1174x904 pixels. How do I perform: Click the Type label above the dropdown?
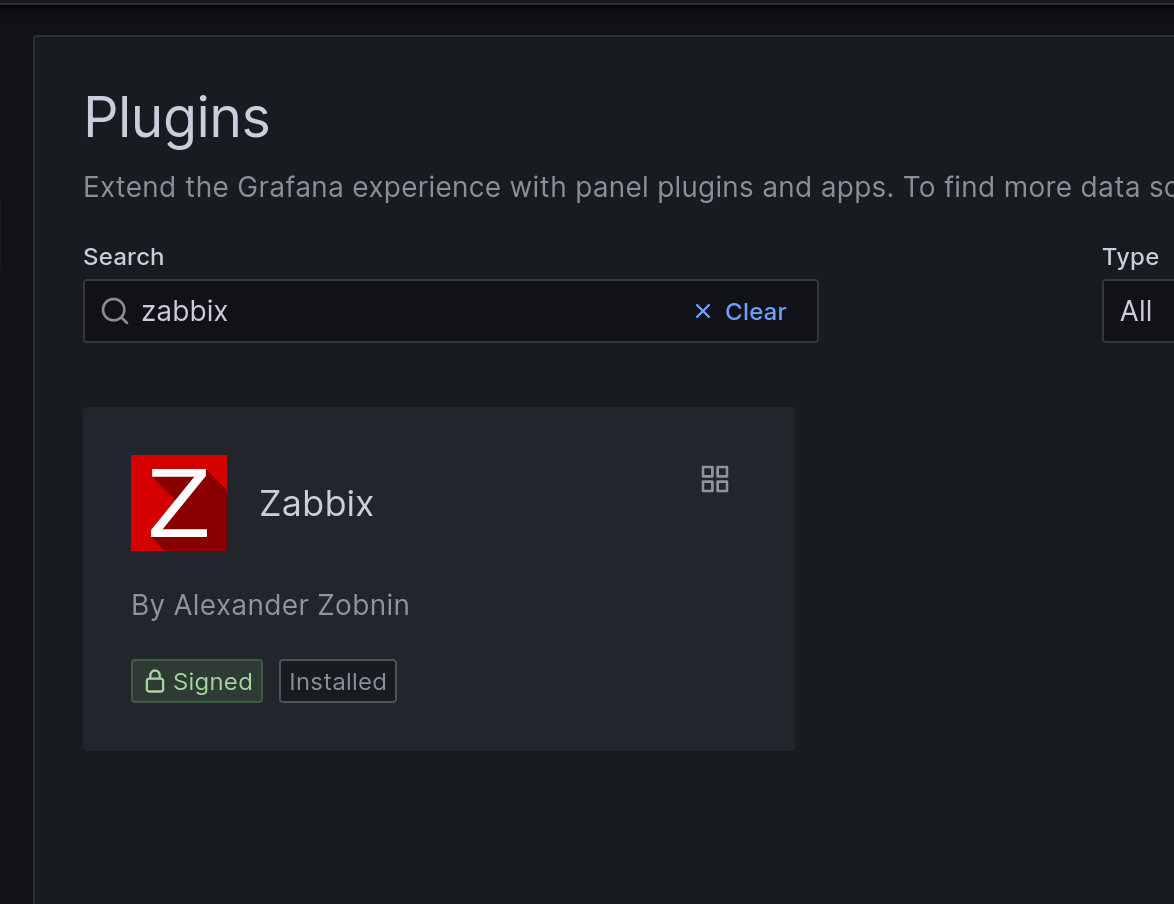(x=1130, y=257)
